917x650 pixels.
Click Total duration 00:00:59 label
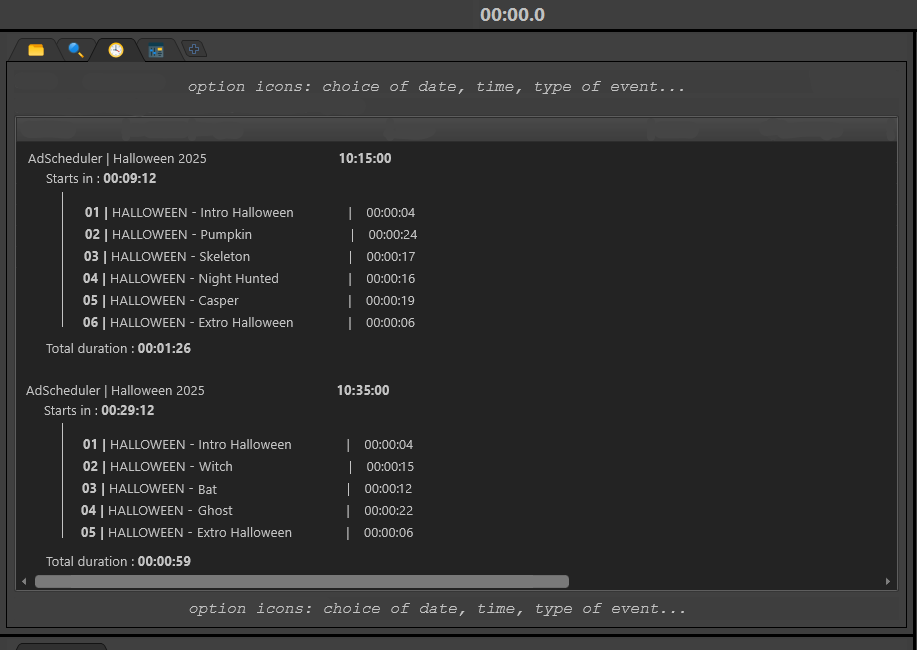[118, 561]
